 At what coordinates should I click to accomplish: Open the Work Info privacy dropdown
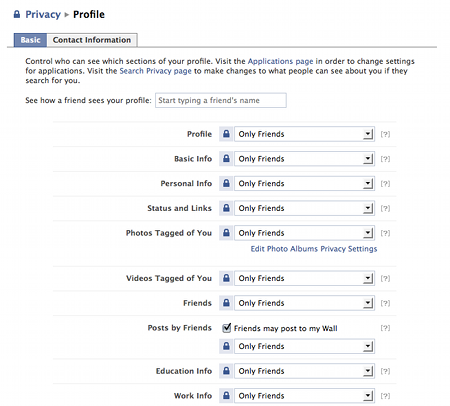tap(304, 396)
